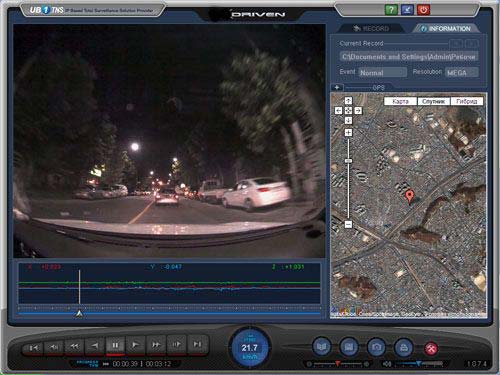Click the 21.7 km/h speed gauge

(250, 348)
